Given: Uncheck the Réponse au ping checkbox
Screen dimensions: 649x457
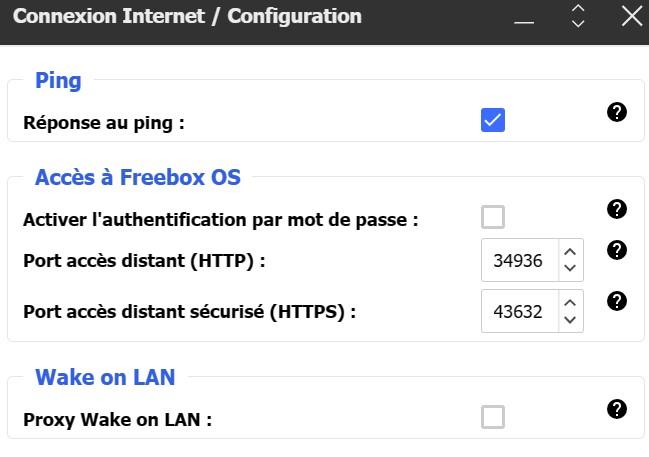Looking at the screenshot, I should click(493, 120).
